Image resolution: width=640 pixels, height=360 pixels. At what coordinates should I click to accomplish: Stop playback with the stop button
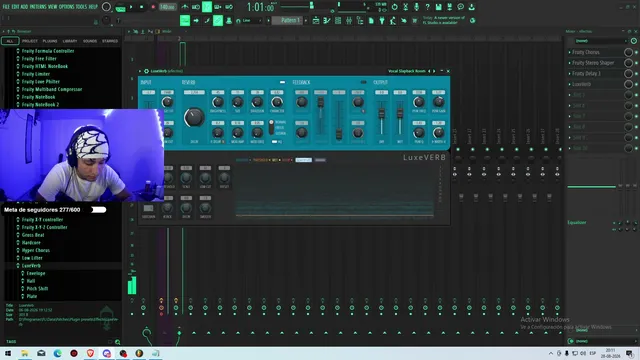tap(142, 7)
